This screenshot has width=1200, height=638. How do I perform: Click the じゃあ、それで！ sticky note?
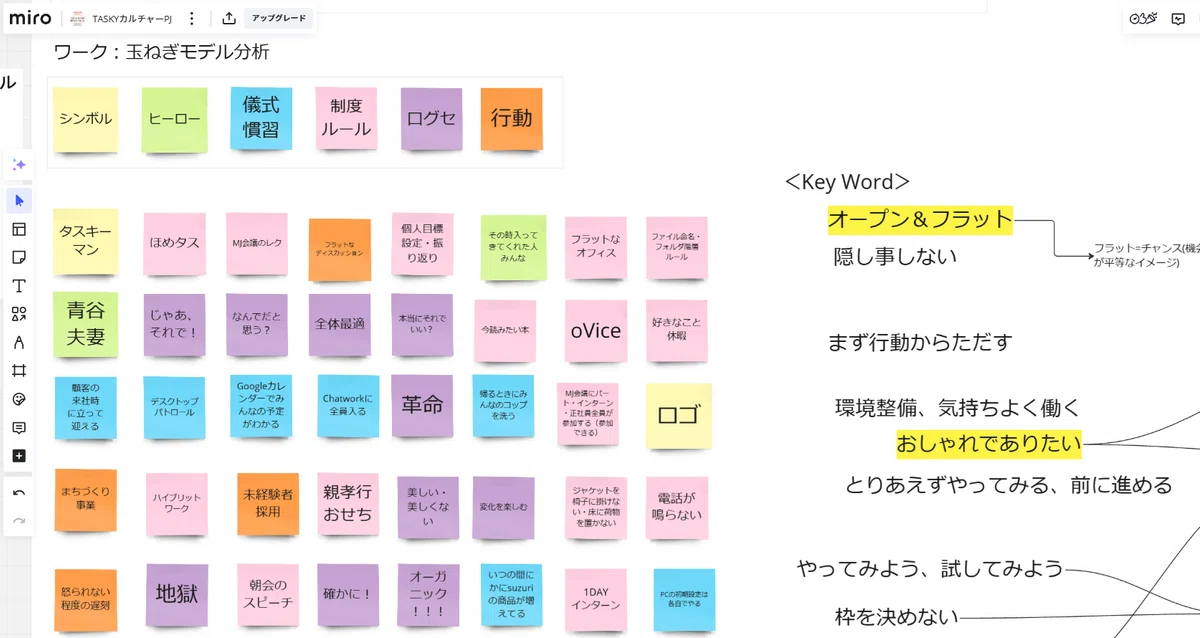[174, 325]
